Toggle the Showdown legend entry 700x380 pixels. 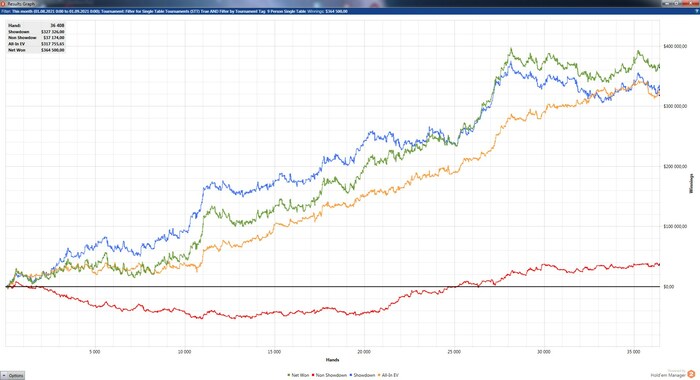362,375
